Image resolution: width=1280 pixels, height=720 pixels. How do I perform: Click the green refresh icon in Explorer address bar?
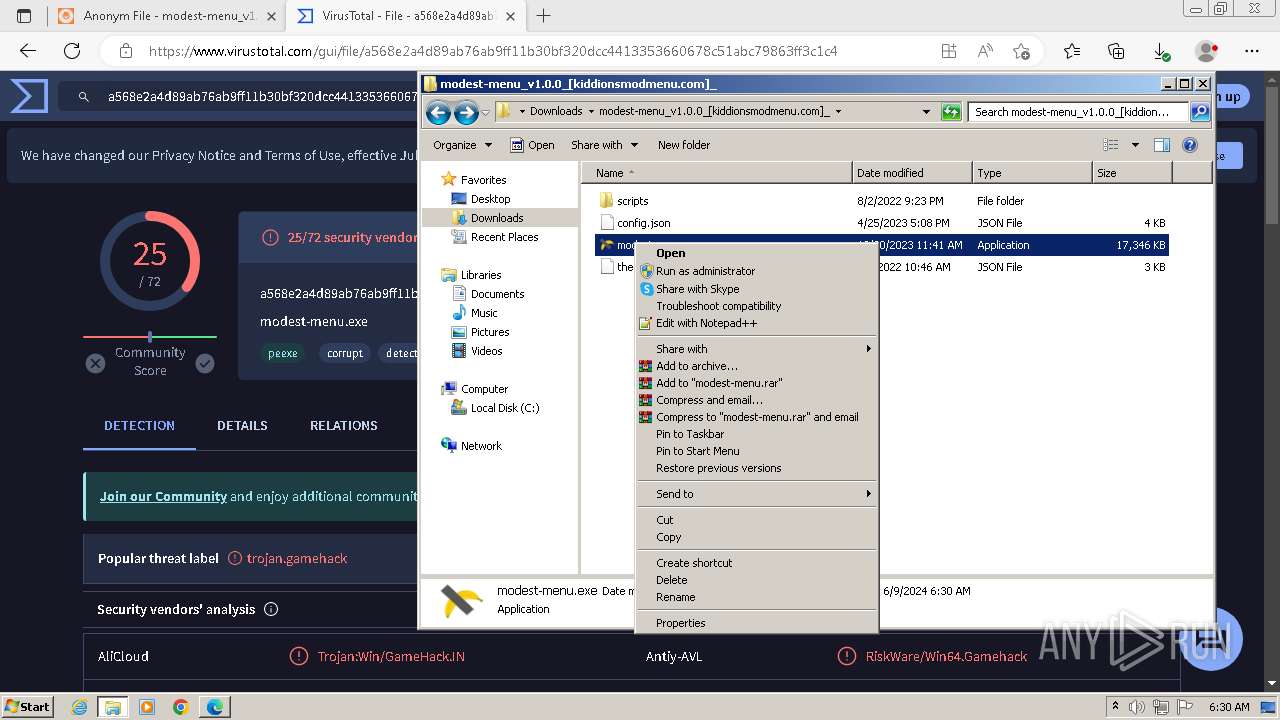(x=951, y=112)
